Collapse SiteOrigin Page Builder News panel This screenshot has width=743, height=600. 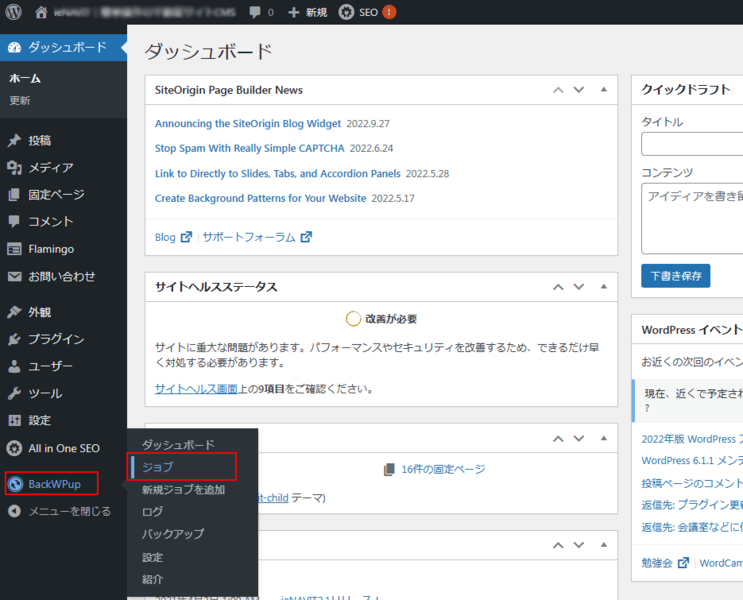pos(603,90)
